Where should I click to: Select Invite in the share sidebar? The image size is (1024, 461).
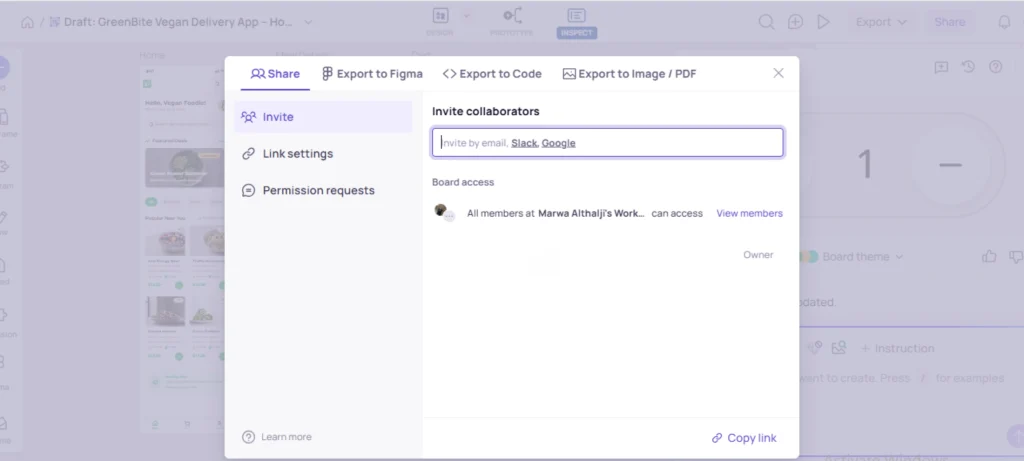[323, 117]
